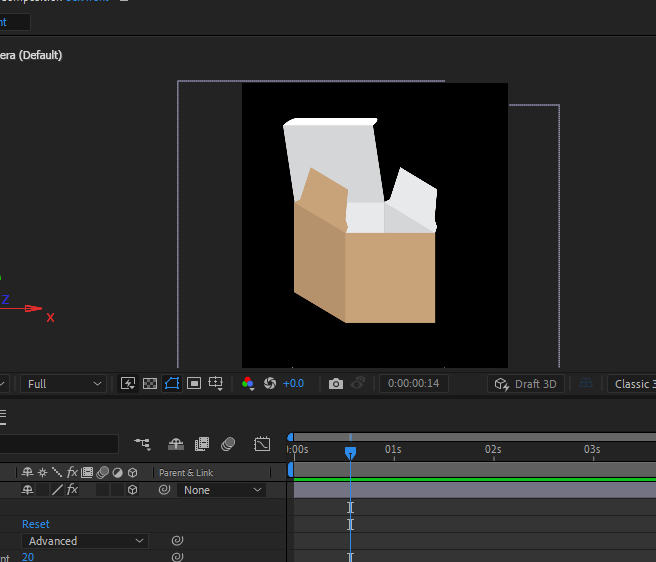Open the Full resolution dropdown

(64, 384)
